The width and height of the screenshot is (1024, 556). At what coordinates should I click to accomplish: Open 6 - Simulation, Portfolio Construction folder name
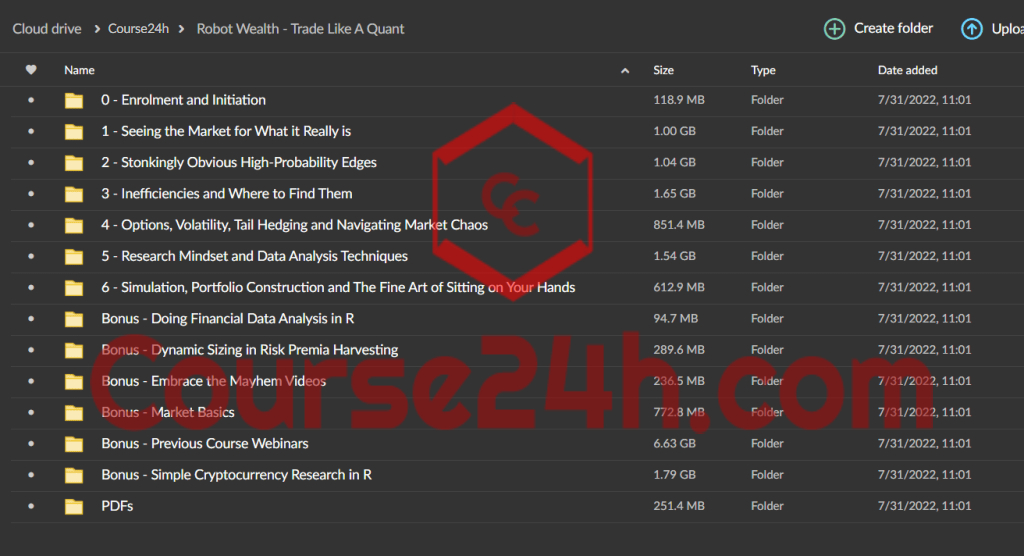[x=338, y=287]
